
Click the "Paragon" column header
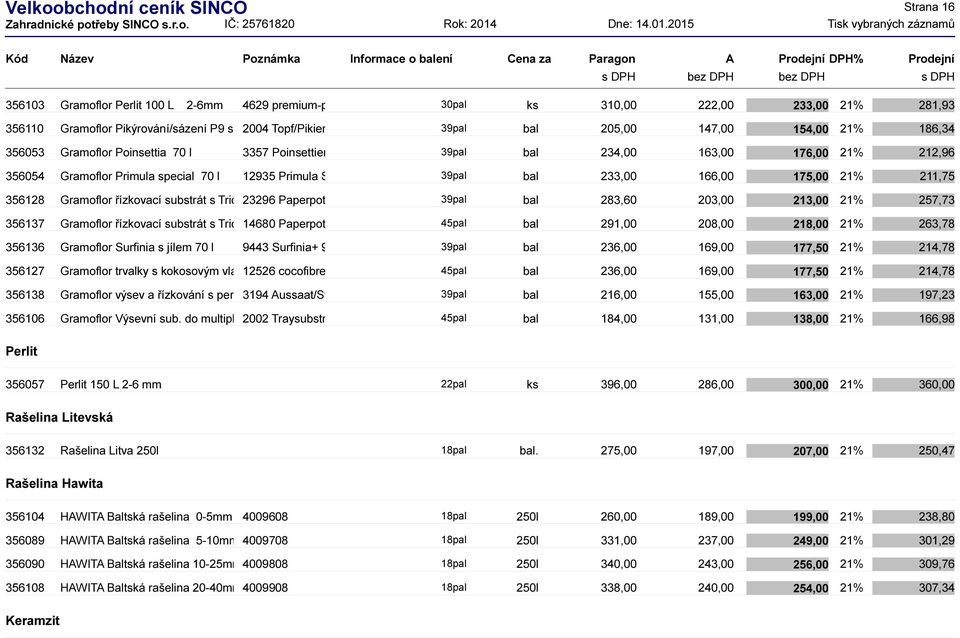coord(612,59)
